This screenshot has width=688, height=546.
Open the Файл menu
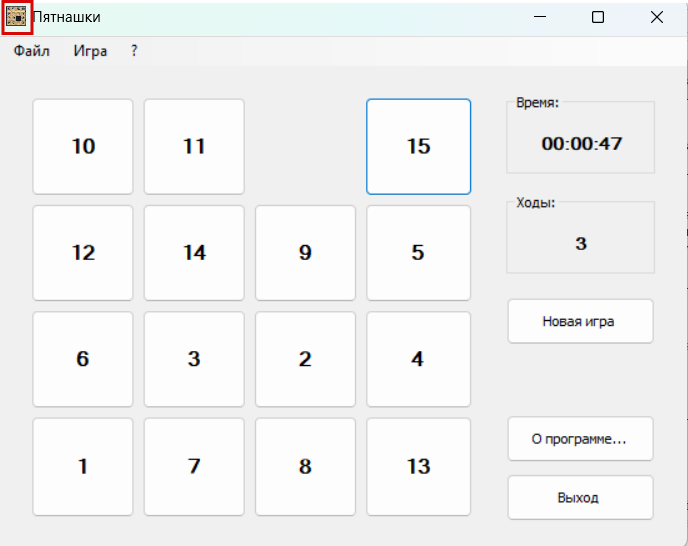(x=32, y=51)
